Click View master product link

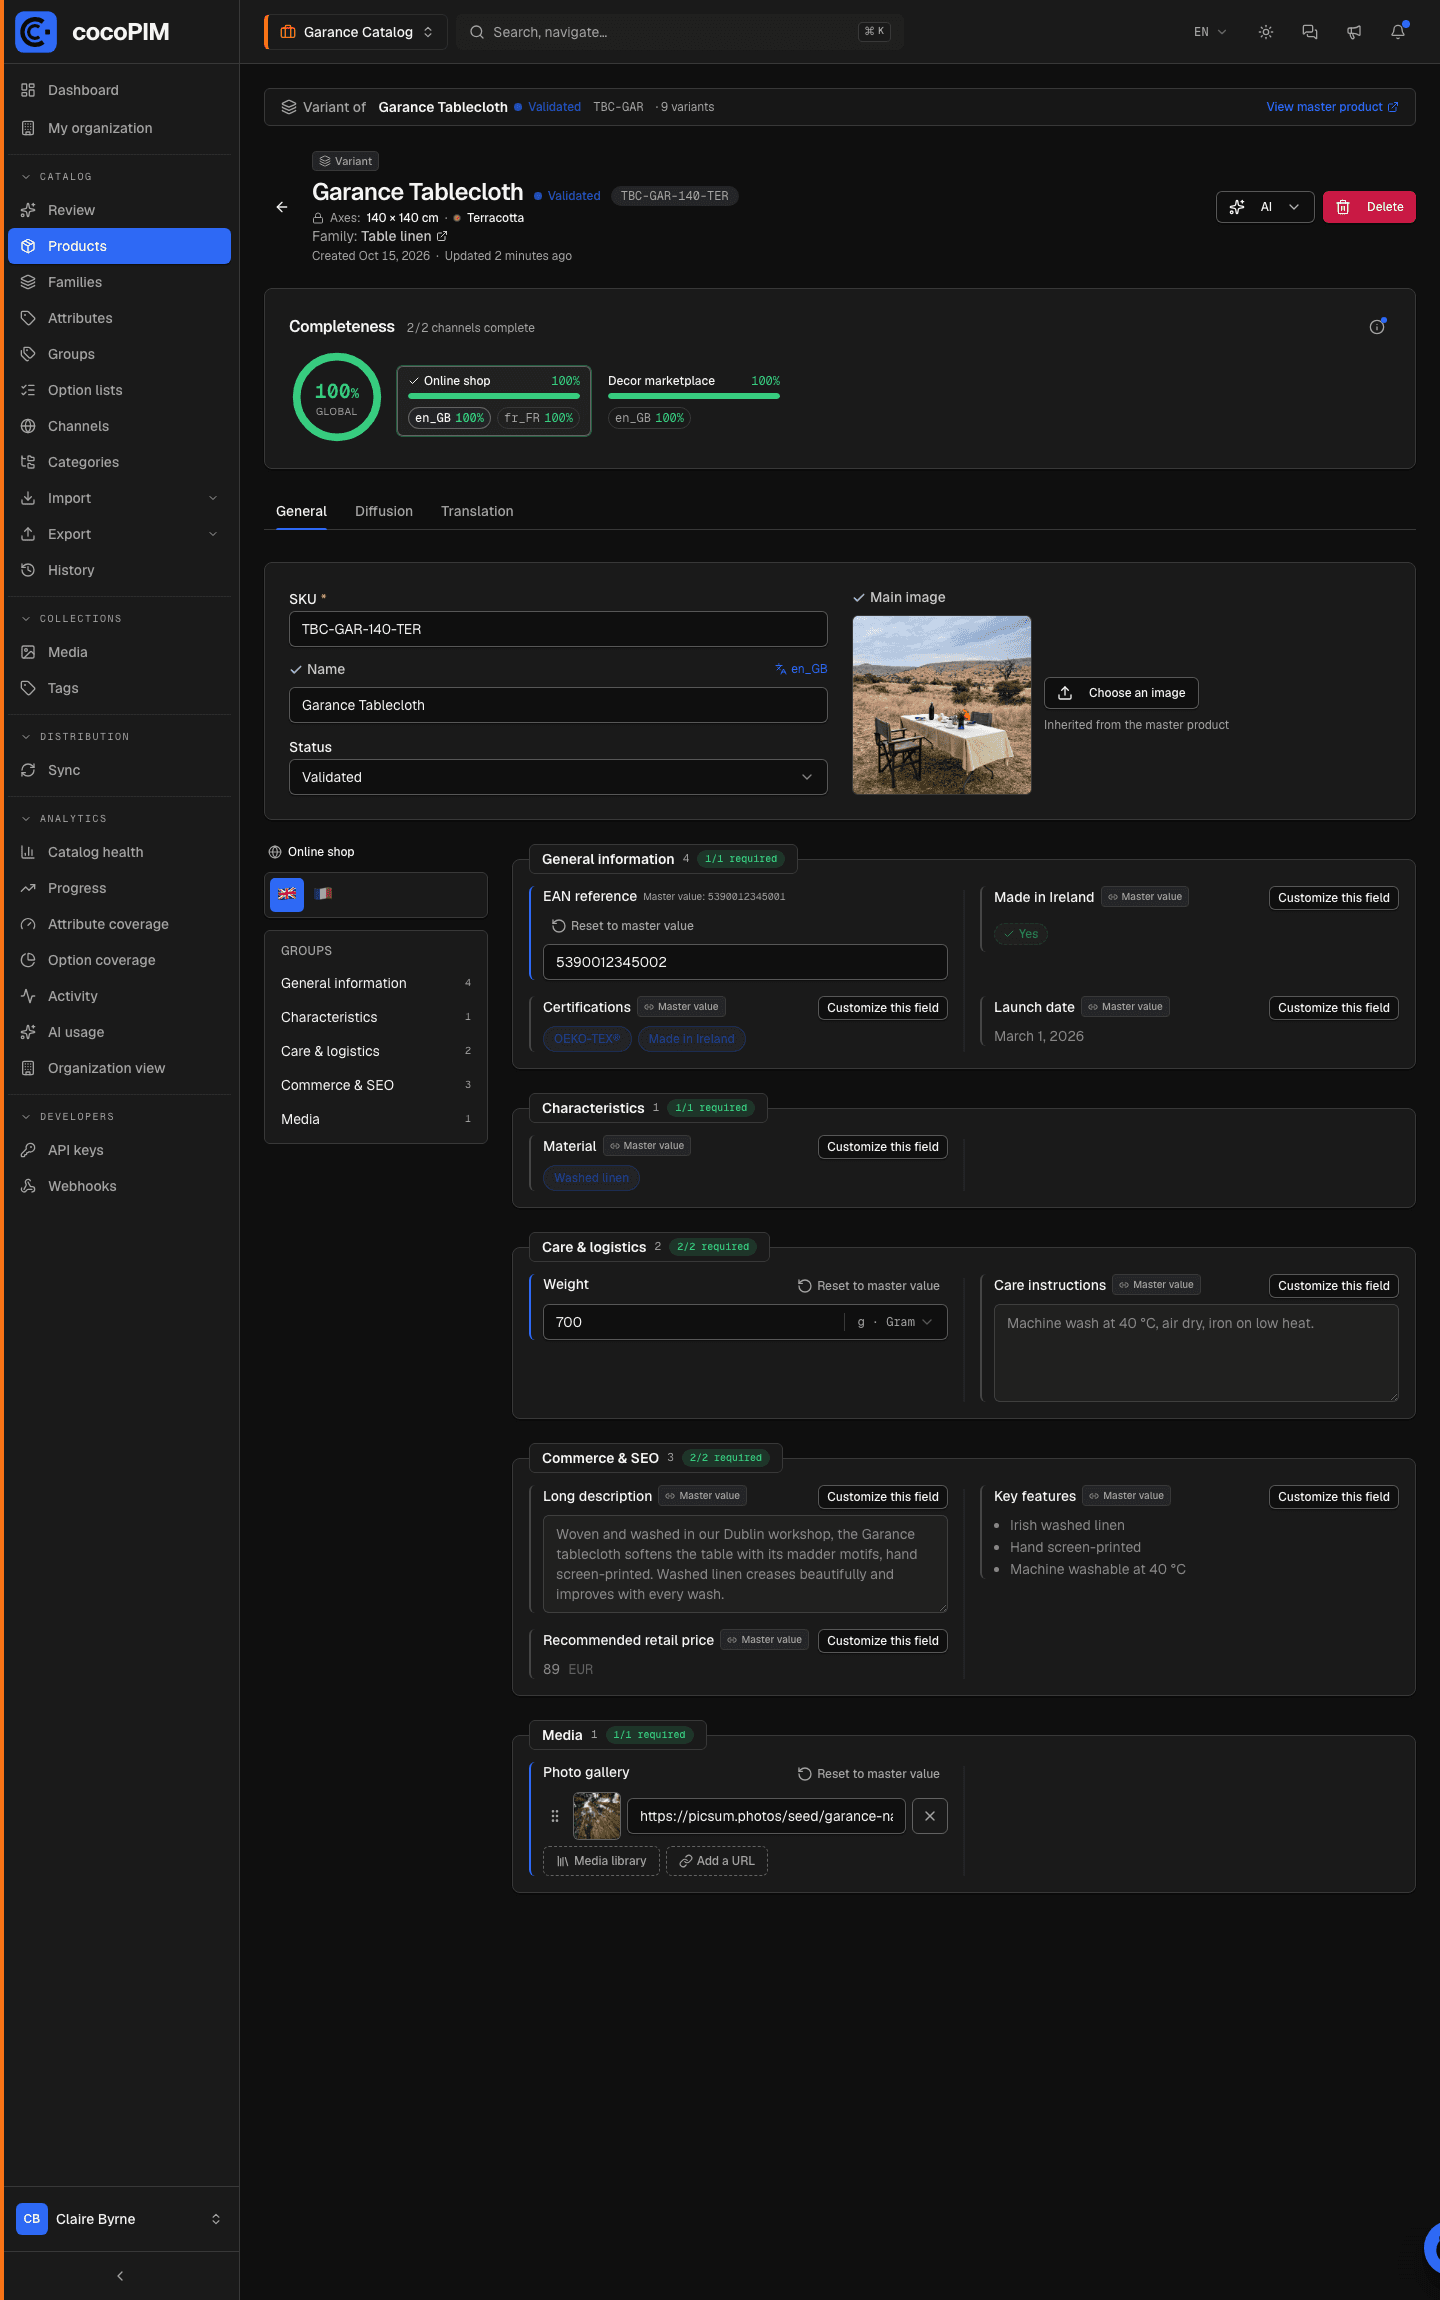click(x=1332, y=107)
